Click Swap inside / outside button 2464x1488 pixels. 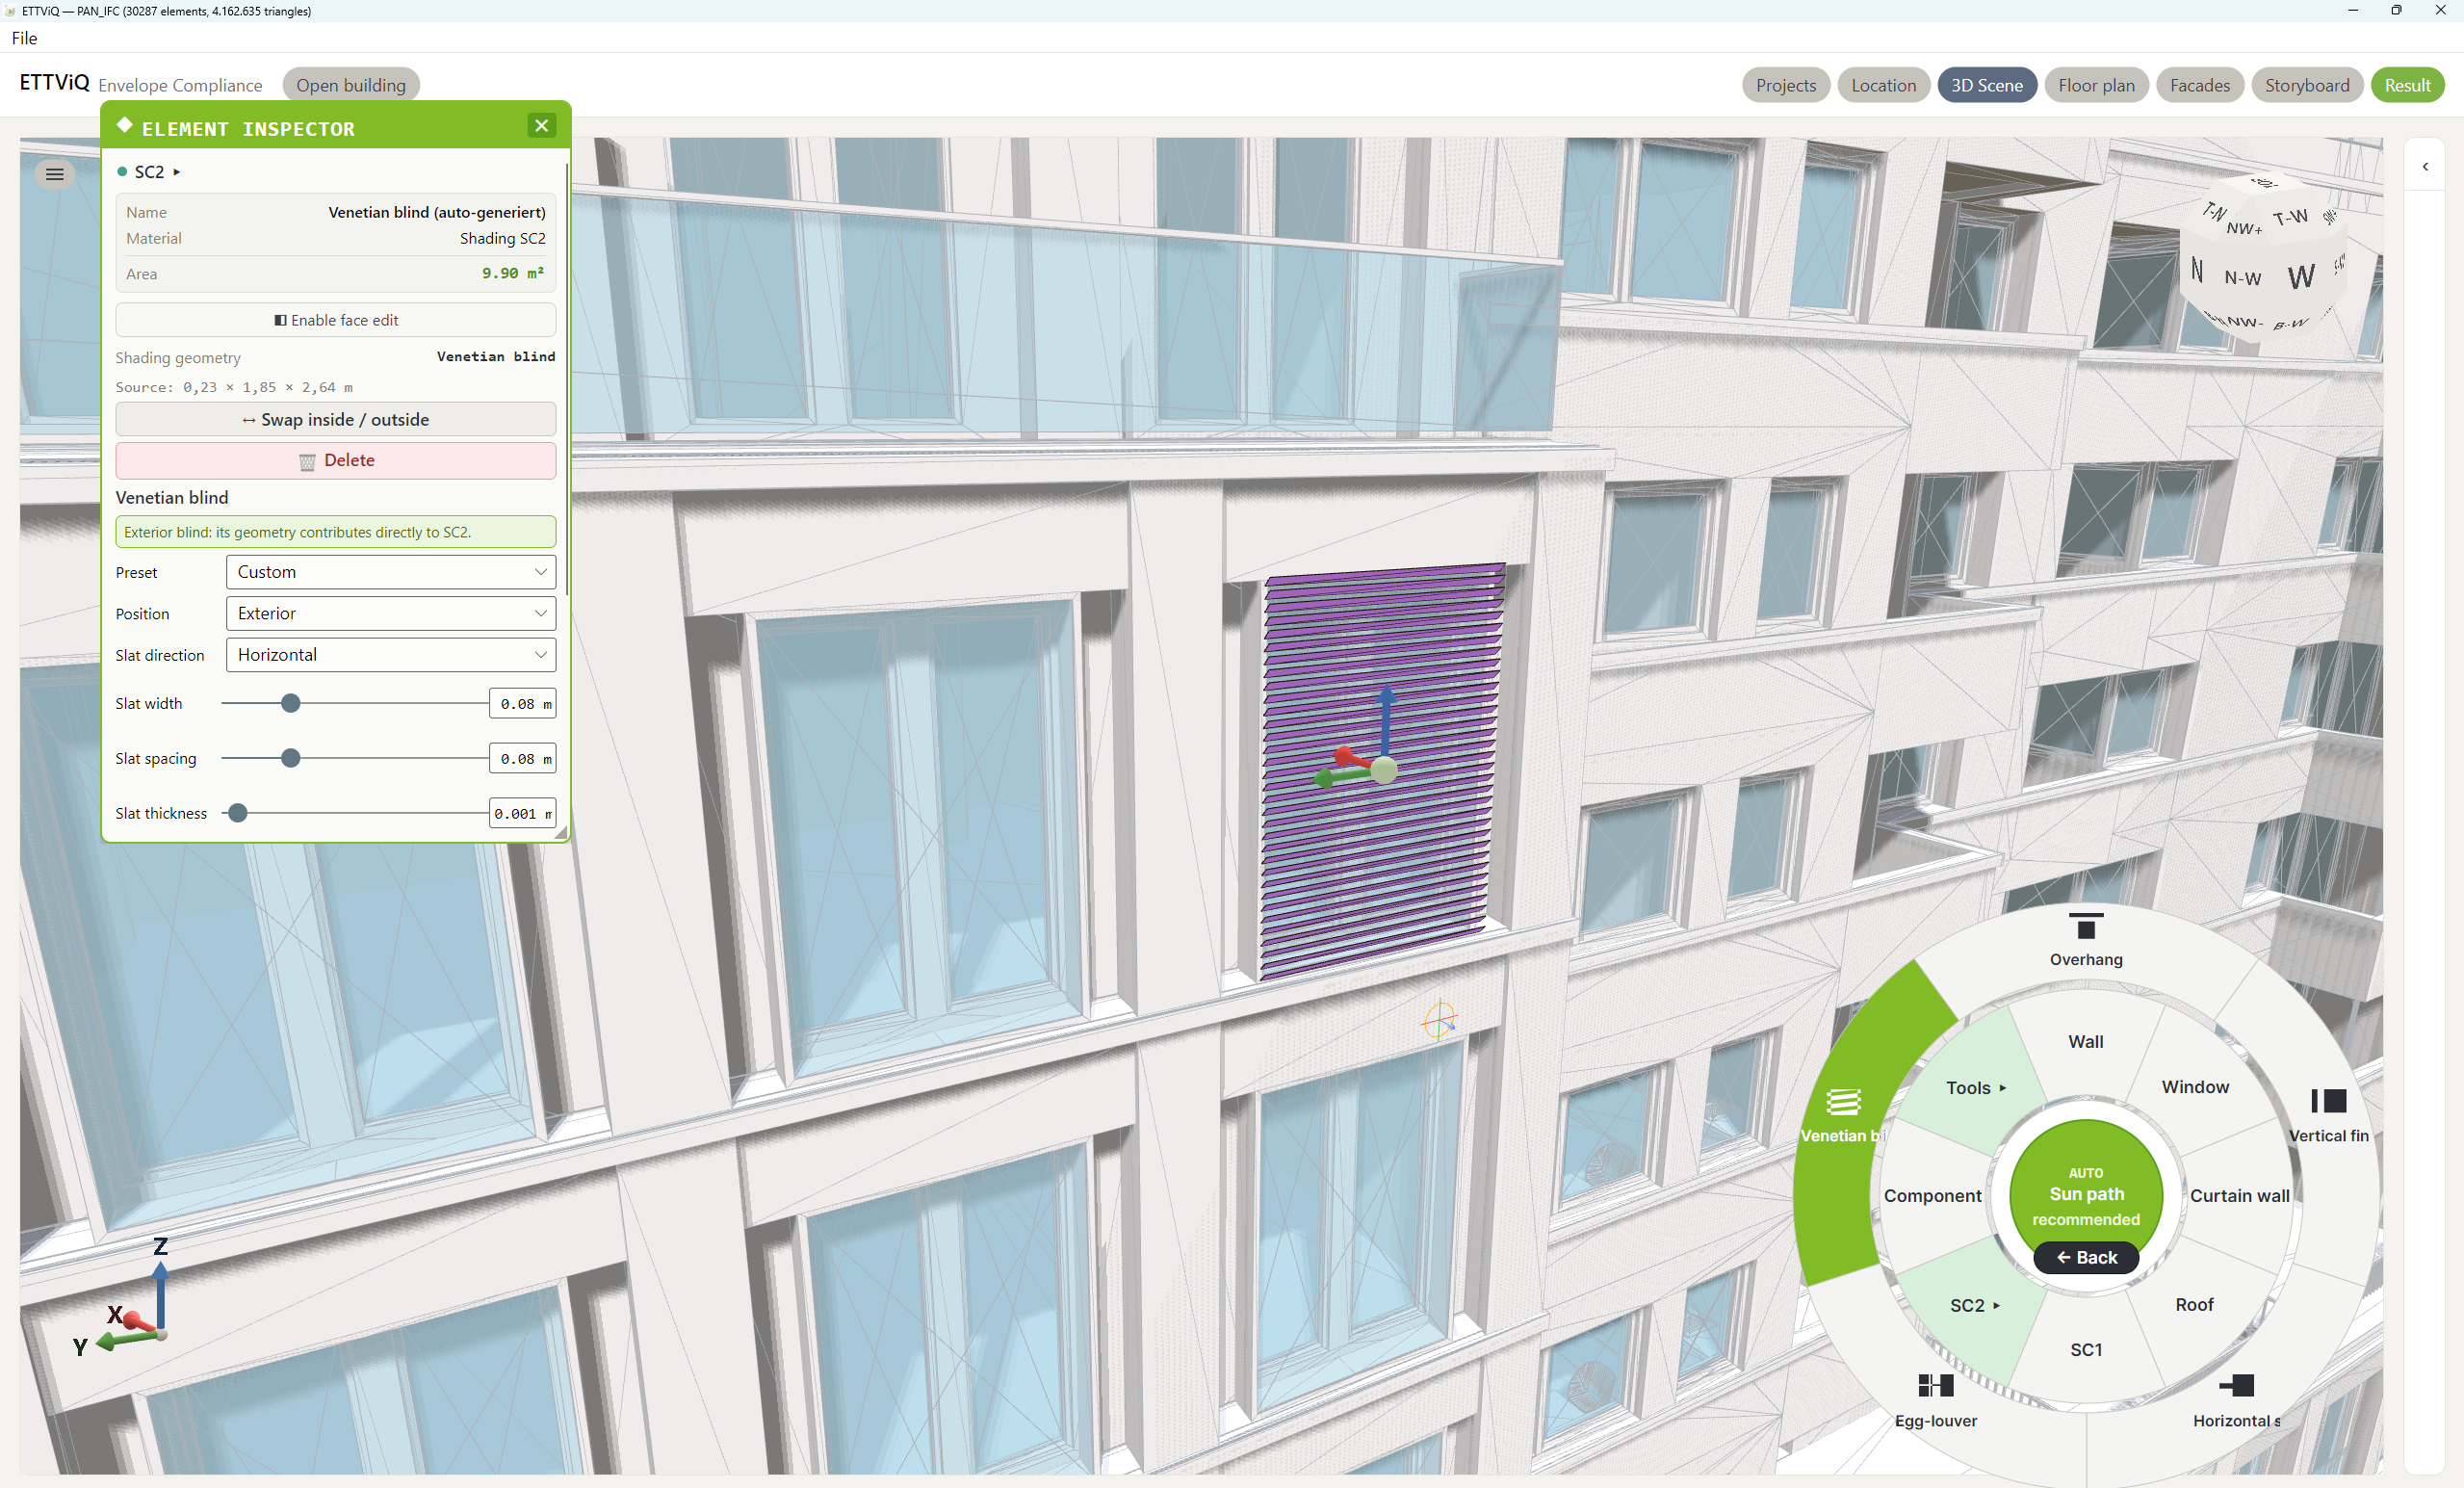pos(336,420)
